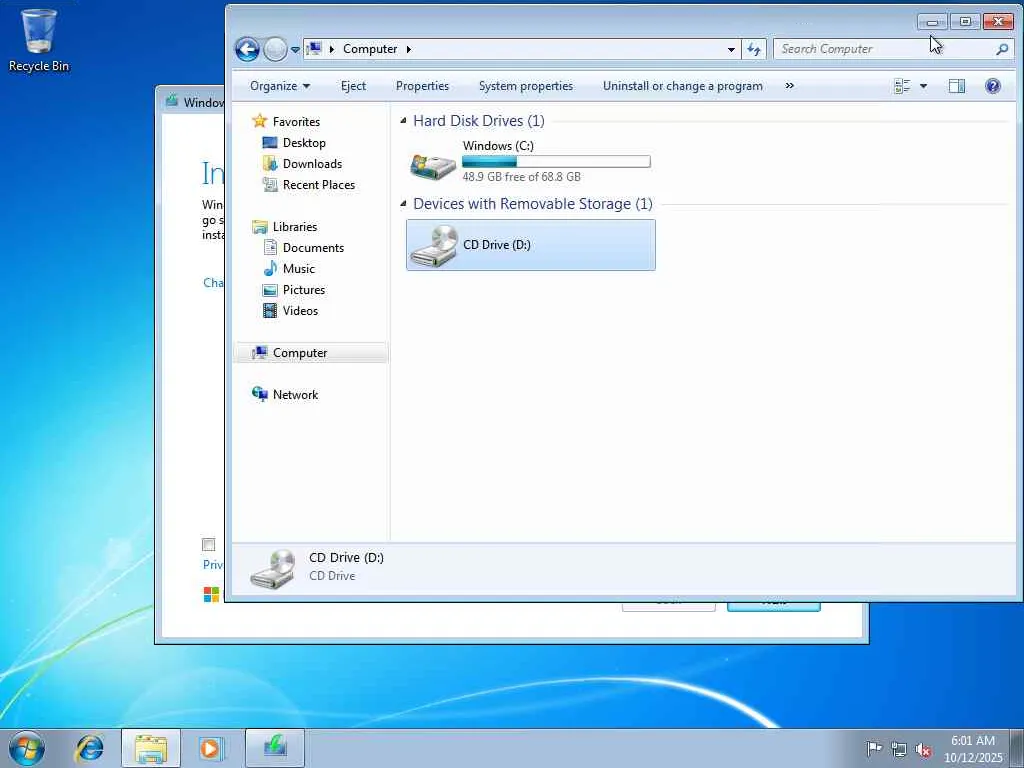Select Network in the navigation pane
The image size is (1024, 768).
tap(295, 394)
